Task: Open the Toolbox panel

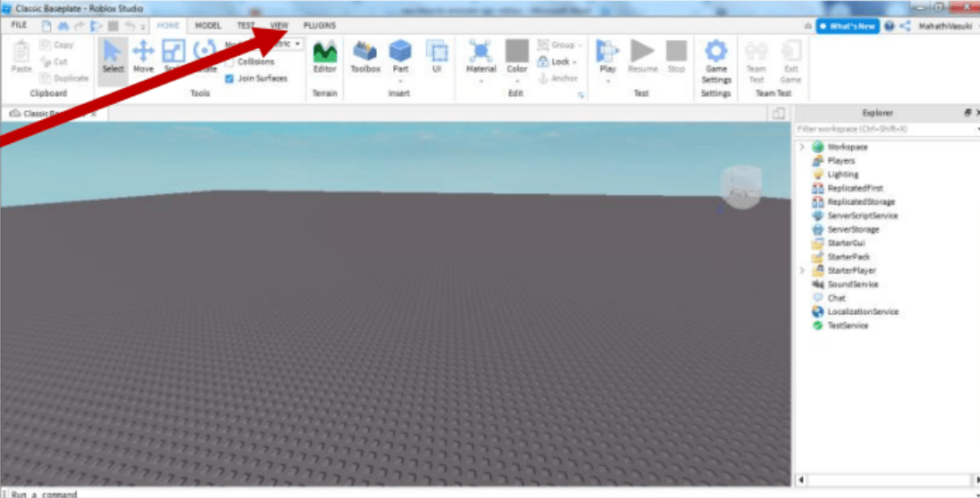Action: [x=365, y=57]
